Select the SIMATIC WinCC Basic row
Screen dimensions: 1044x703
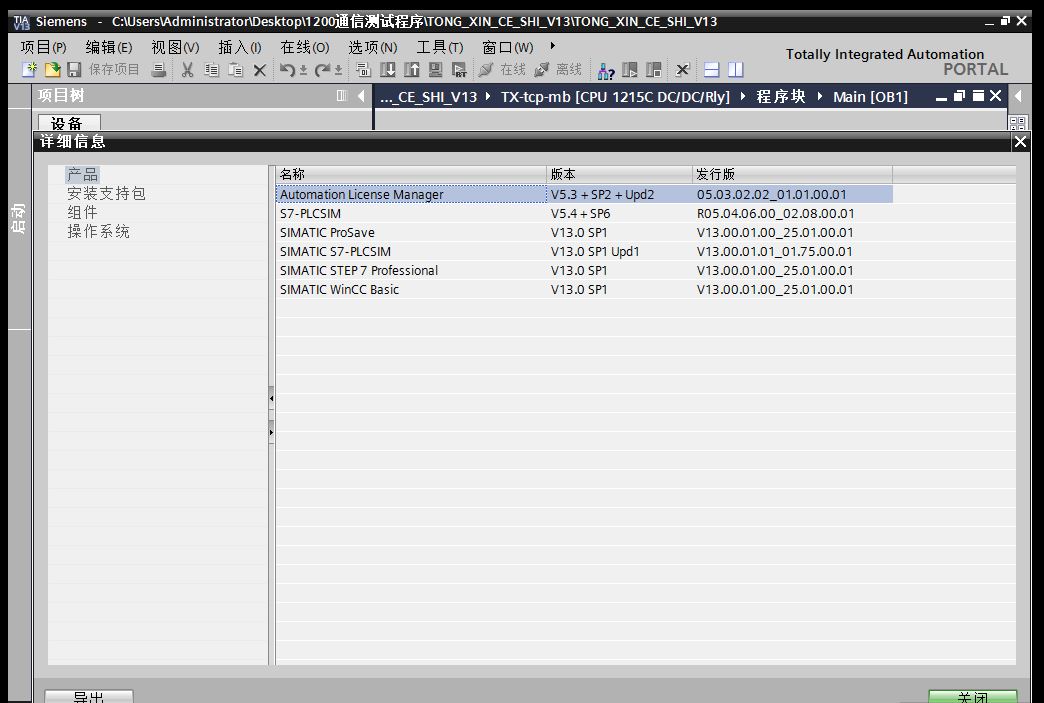584,289
